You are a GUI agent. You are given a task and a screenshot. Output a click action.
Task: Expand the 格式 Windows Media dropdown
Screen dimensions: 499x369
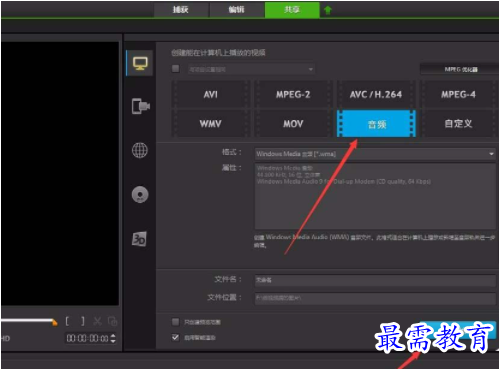[x=375, y=154]
